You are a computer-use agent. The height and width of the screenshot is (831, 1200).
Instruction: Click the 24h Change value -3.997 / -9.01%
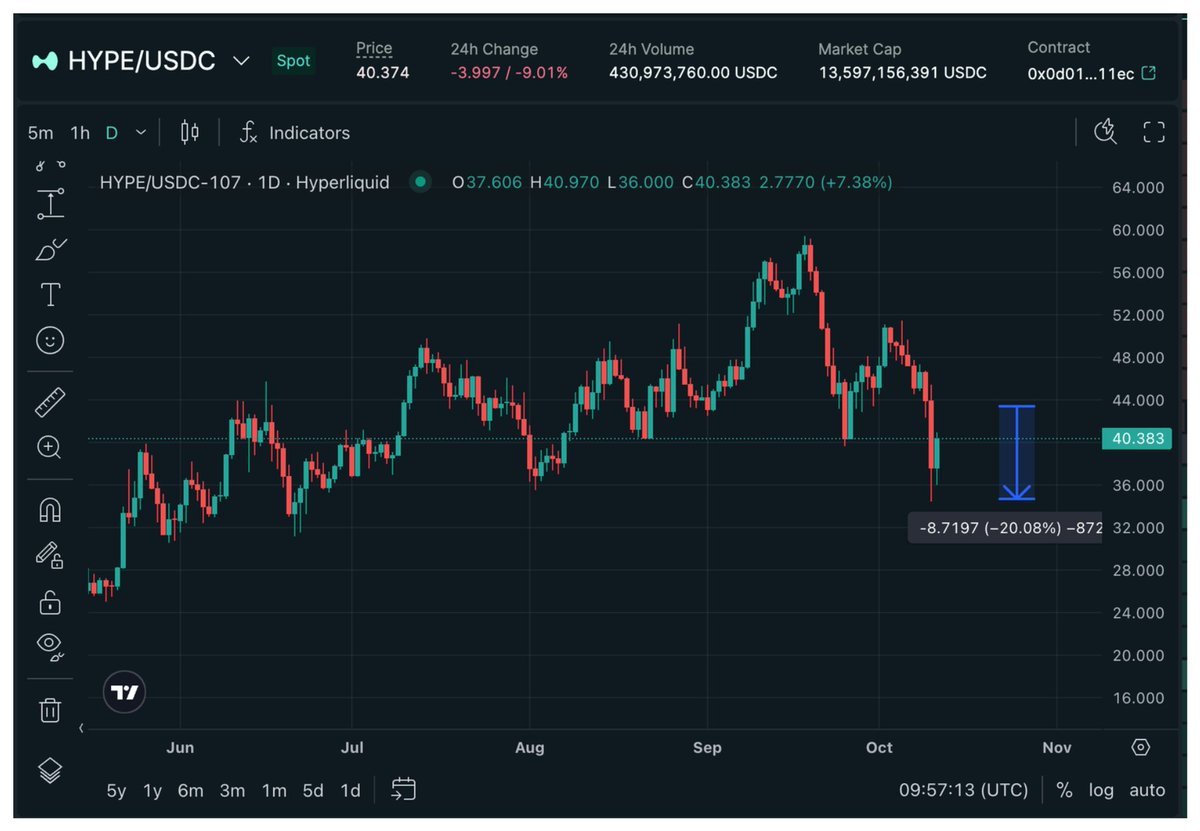point(509,73)
